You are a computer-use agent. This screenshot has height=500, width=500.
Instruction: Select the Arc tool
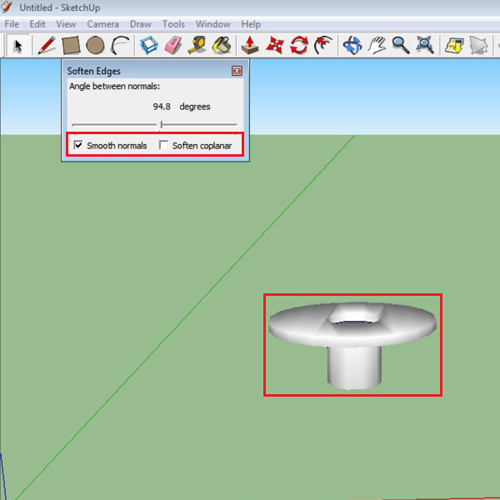click(120, 45)
